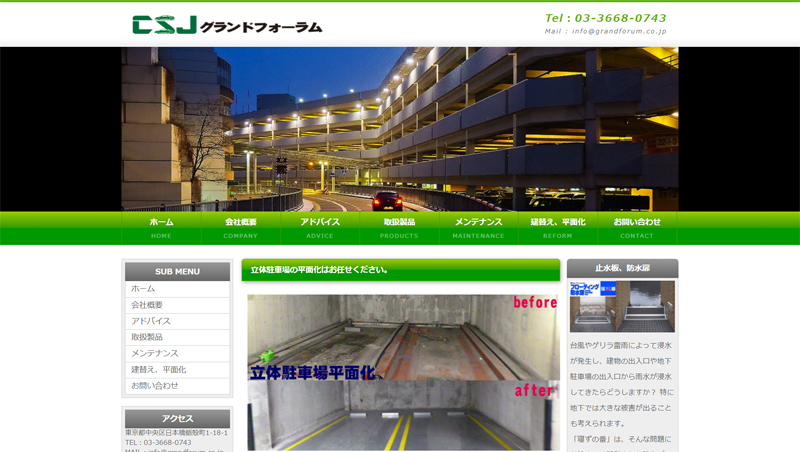Click the 立体駐車場の平面化はお任せください heading bar

(x=401, y=270)
